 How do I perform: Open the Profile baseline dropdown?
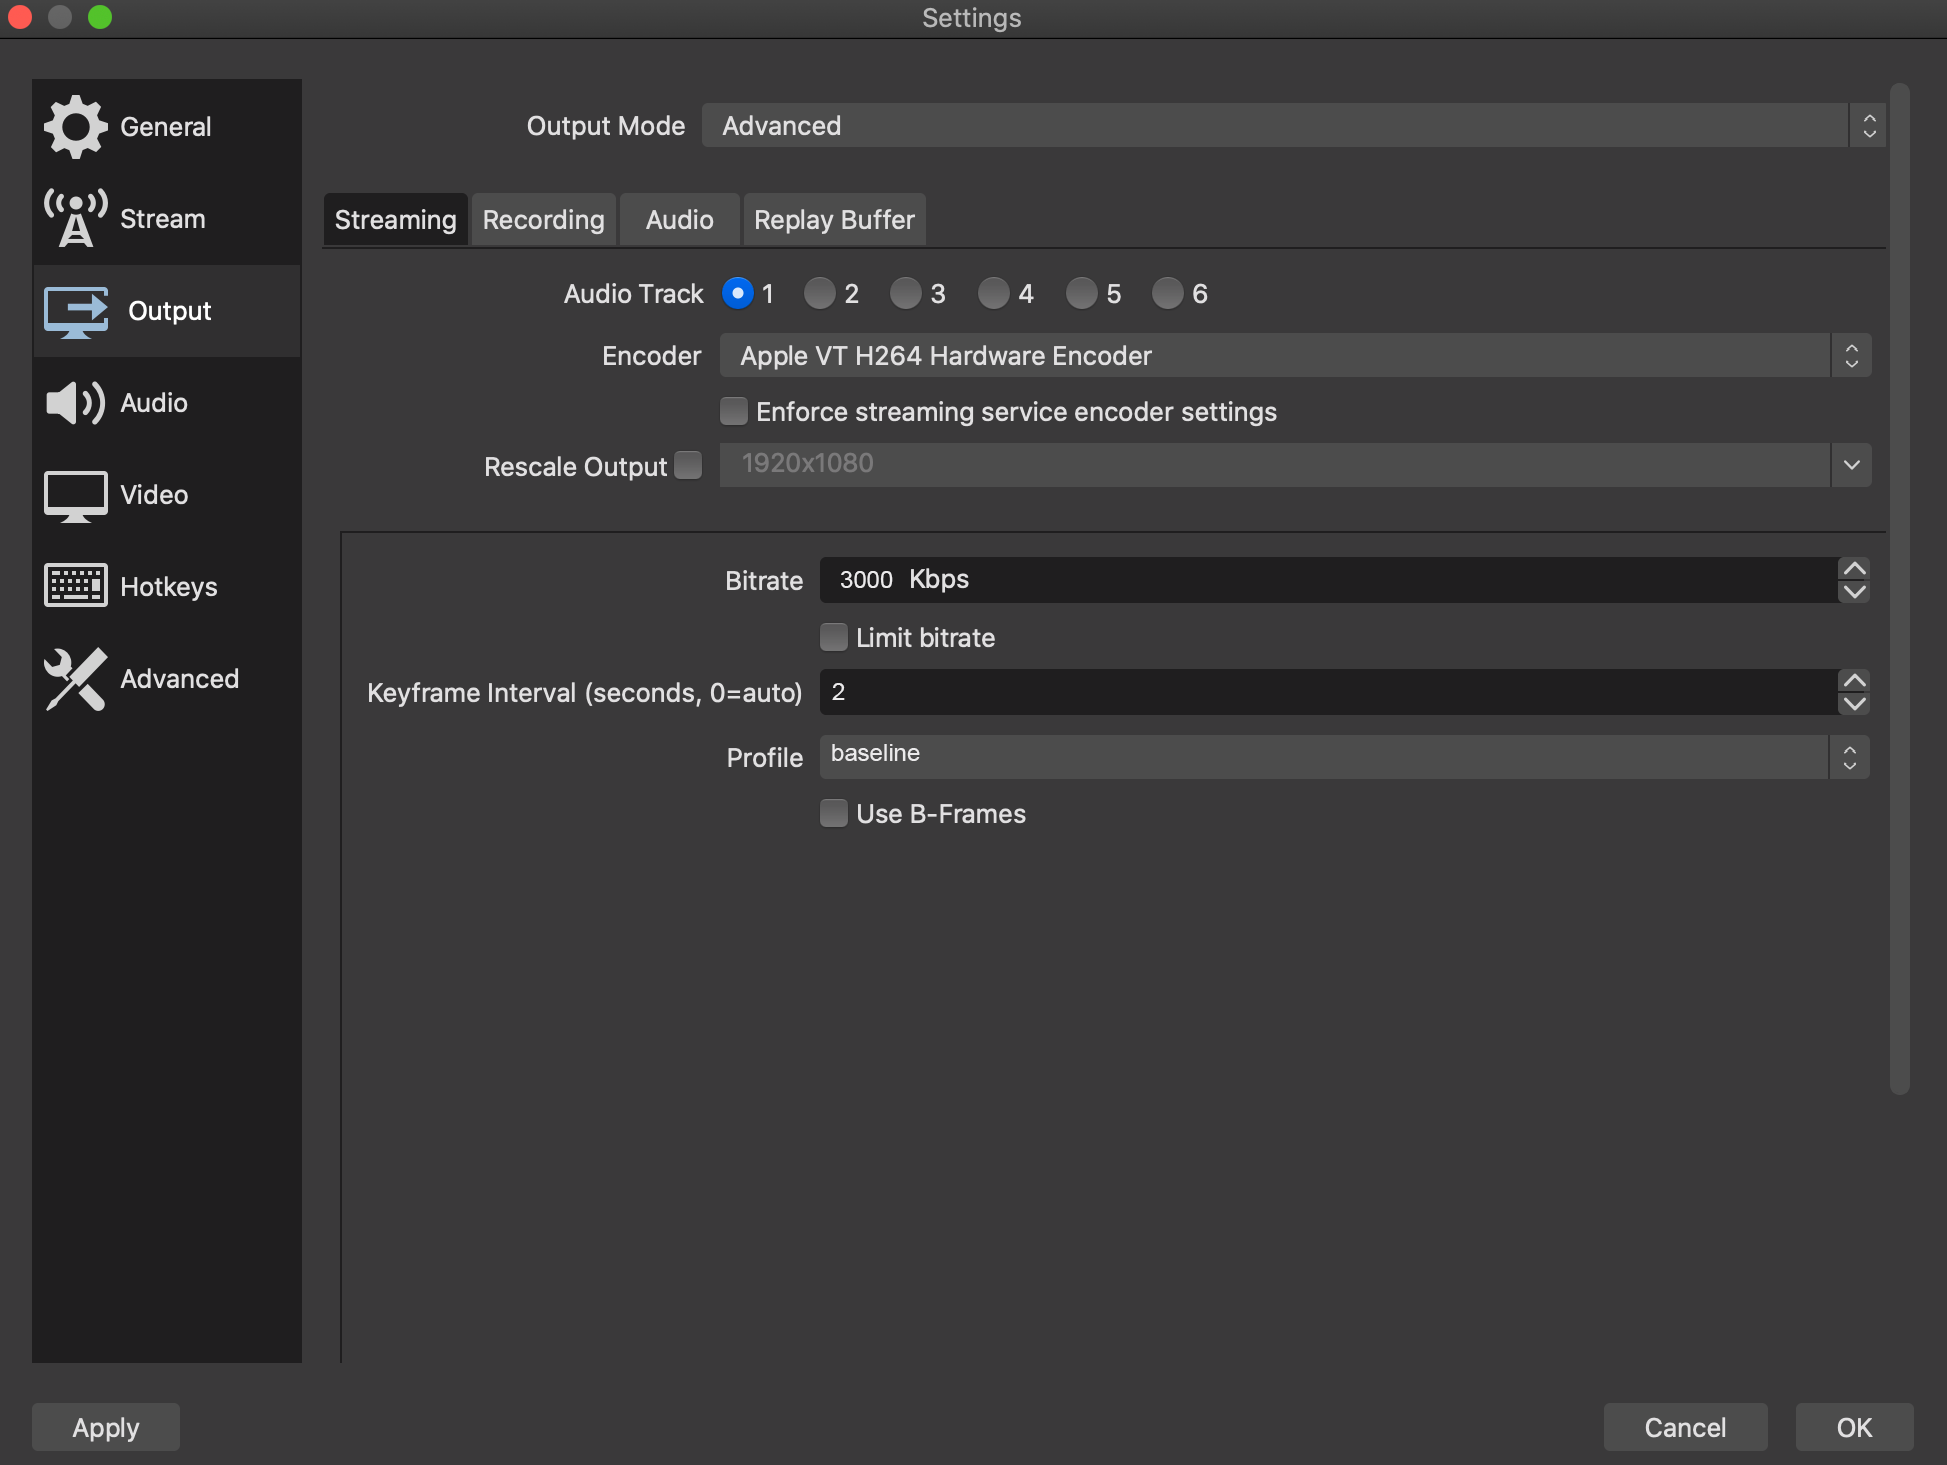coord(1343,757)
